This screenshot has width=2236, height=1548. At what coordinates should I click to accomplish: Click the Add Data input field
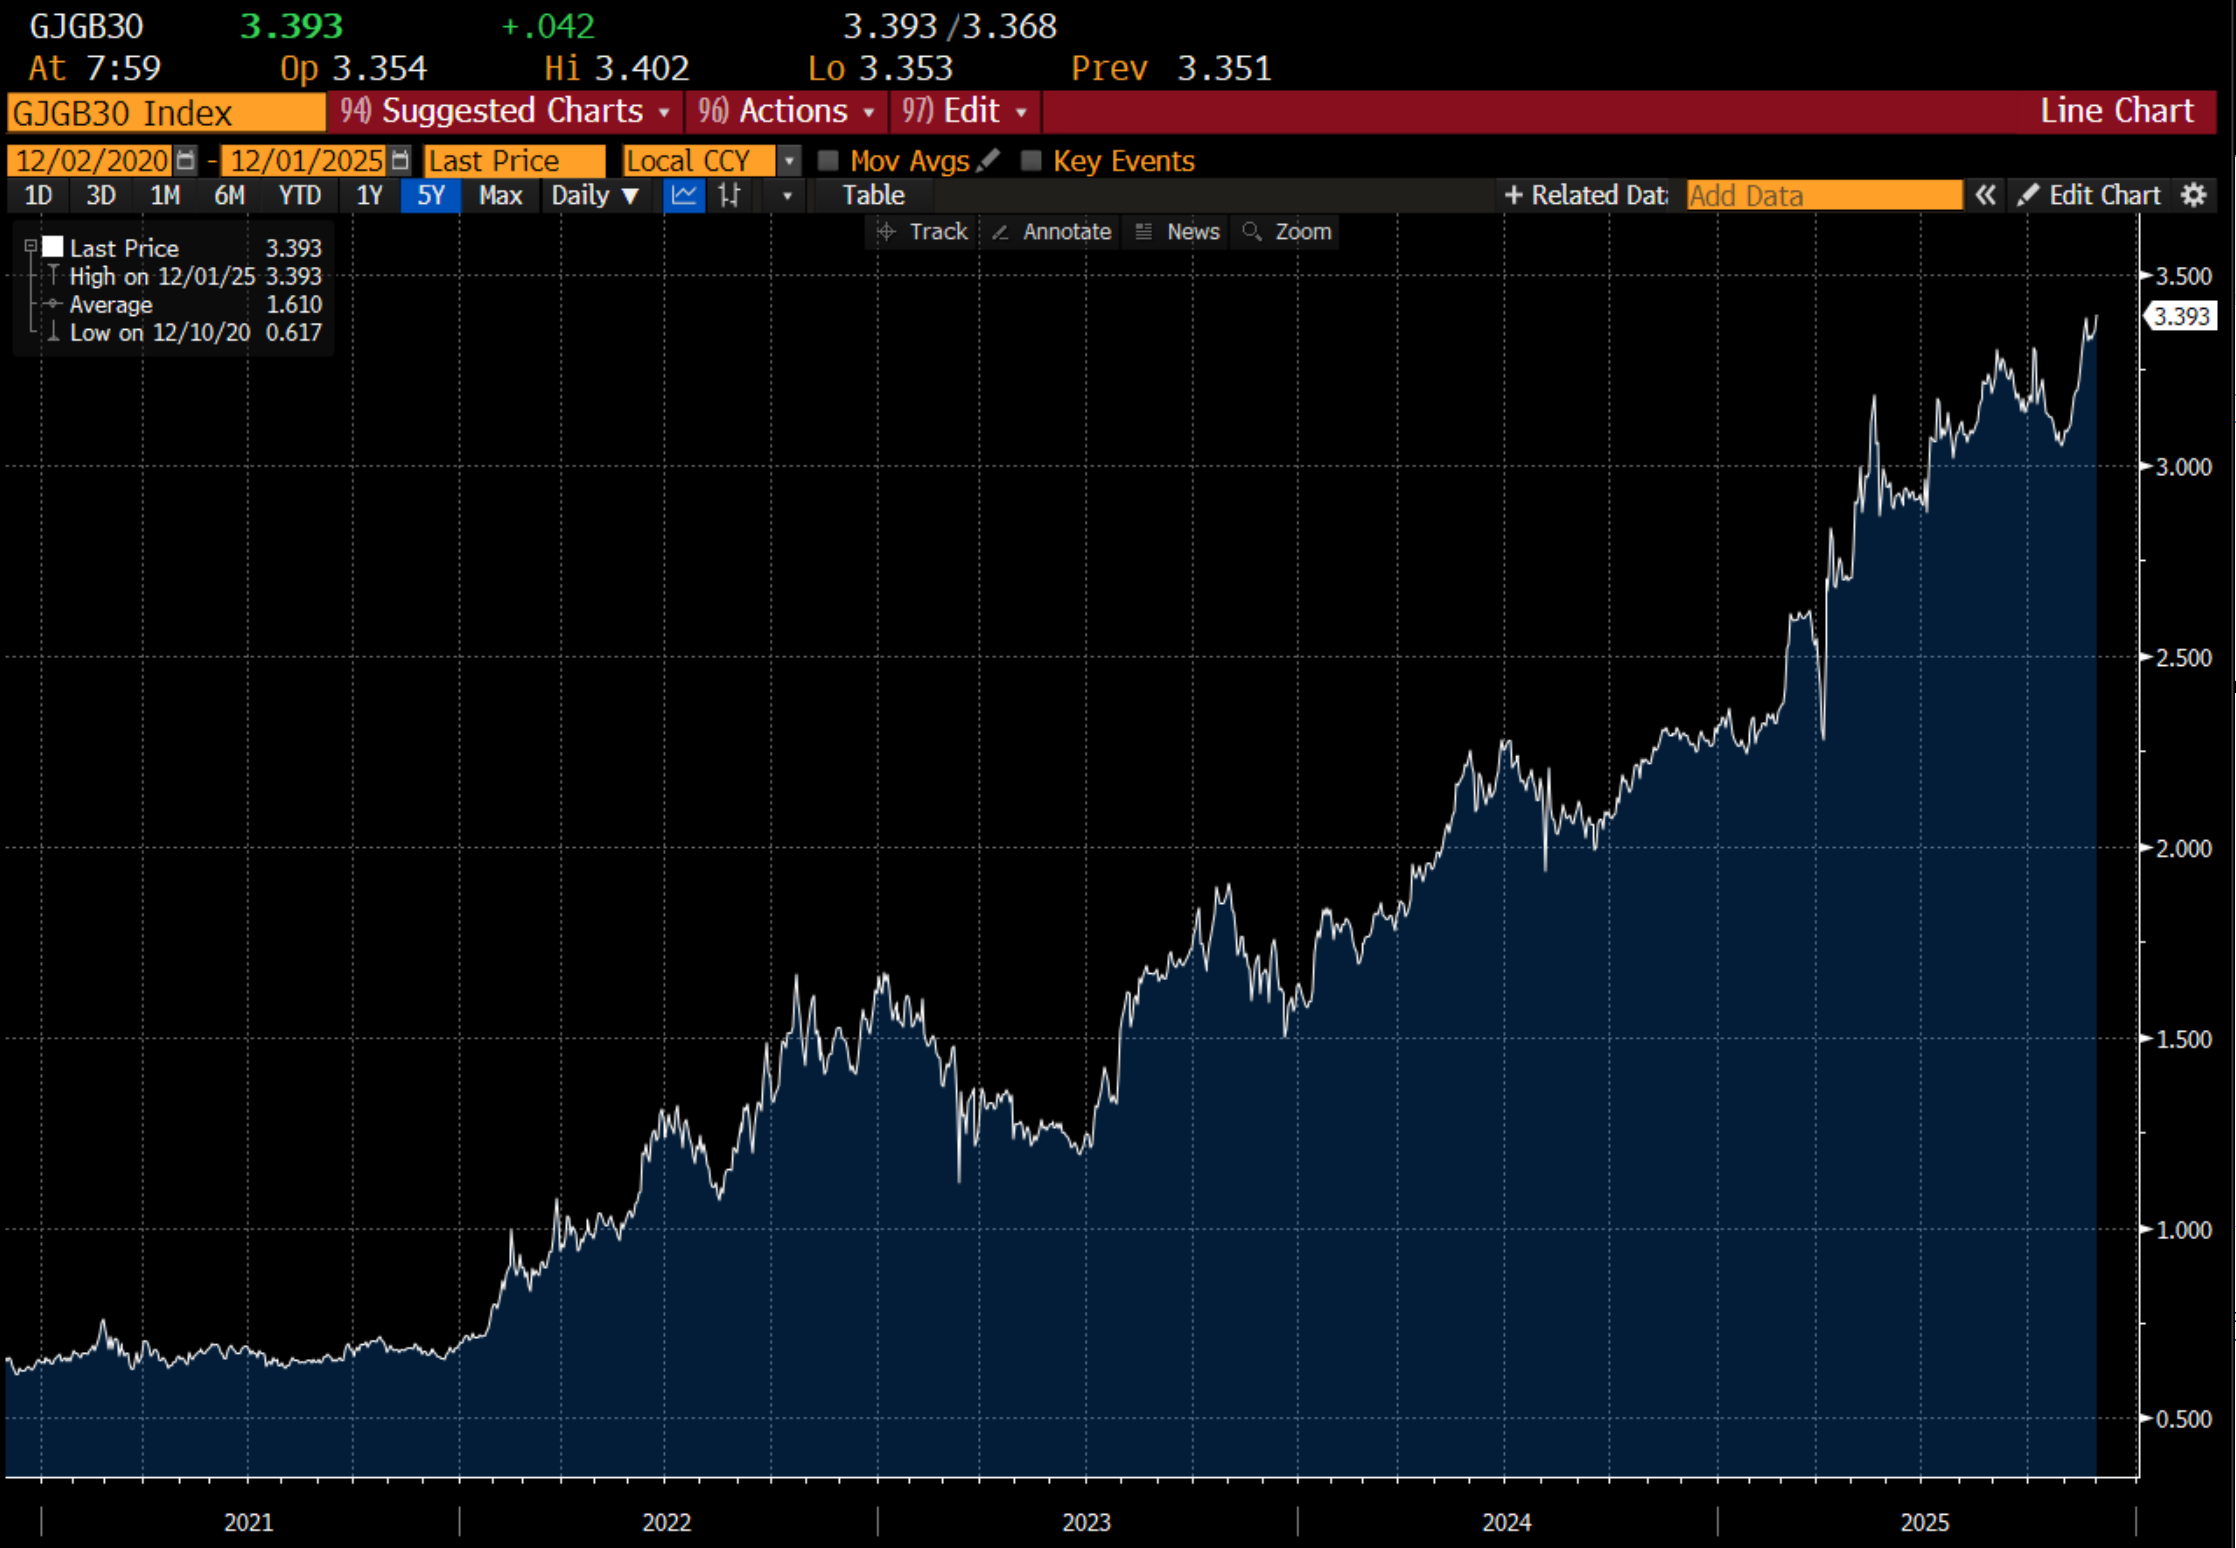click(1823, 195)
